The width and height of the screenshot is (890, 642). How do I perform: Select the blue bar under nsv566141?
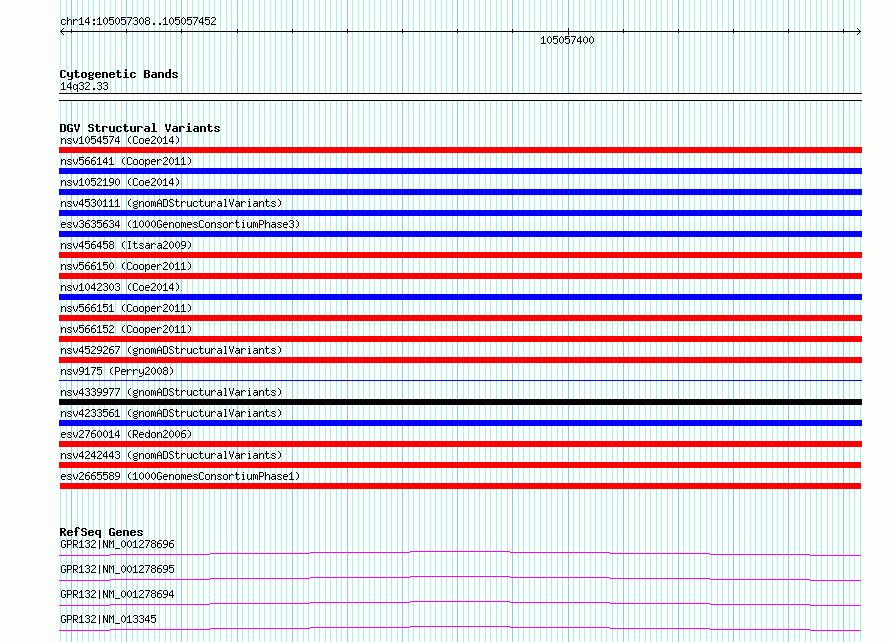[x=460, y=171]
